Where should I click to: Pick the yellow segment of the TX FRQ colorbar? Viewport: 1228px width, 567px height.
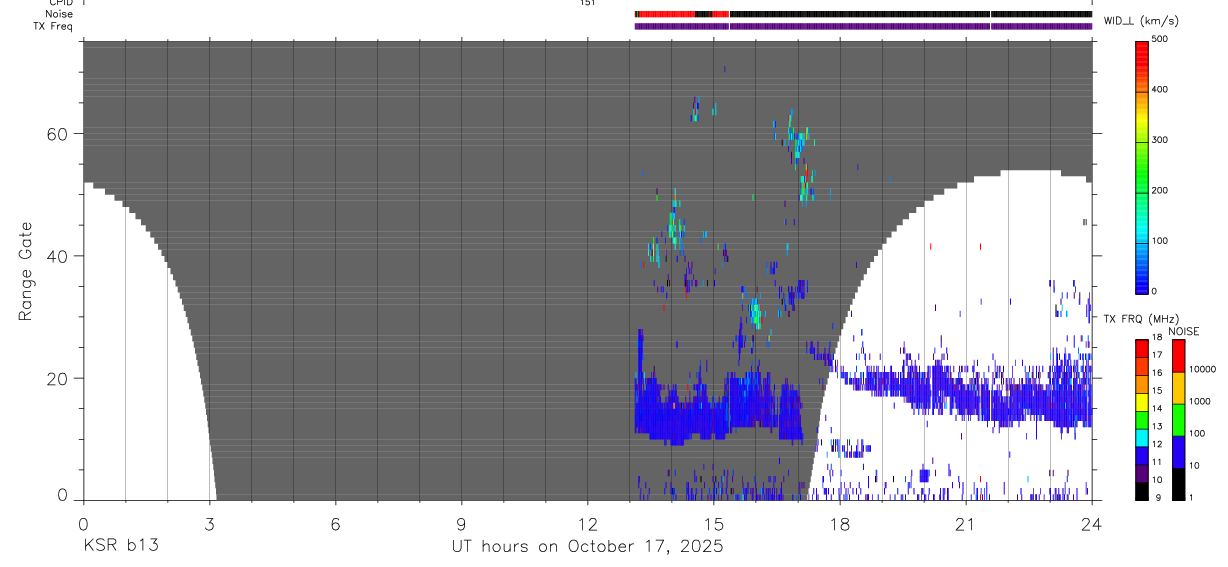click(x=1141, y=400)
